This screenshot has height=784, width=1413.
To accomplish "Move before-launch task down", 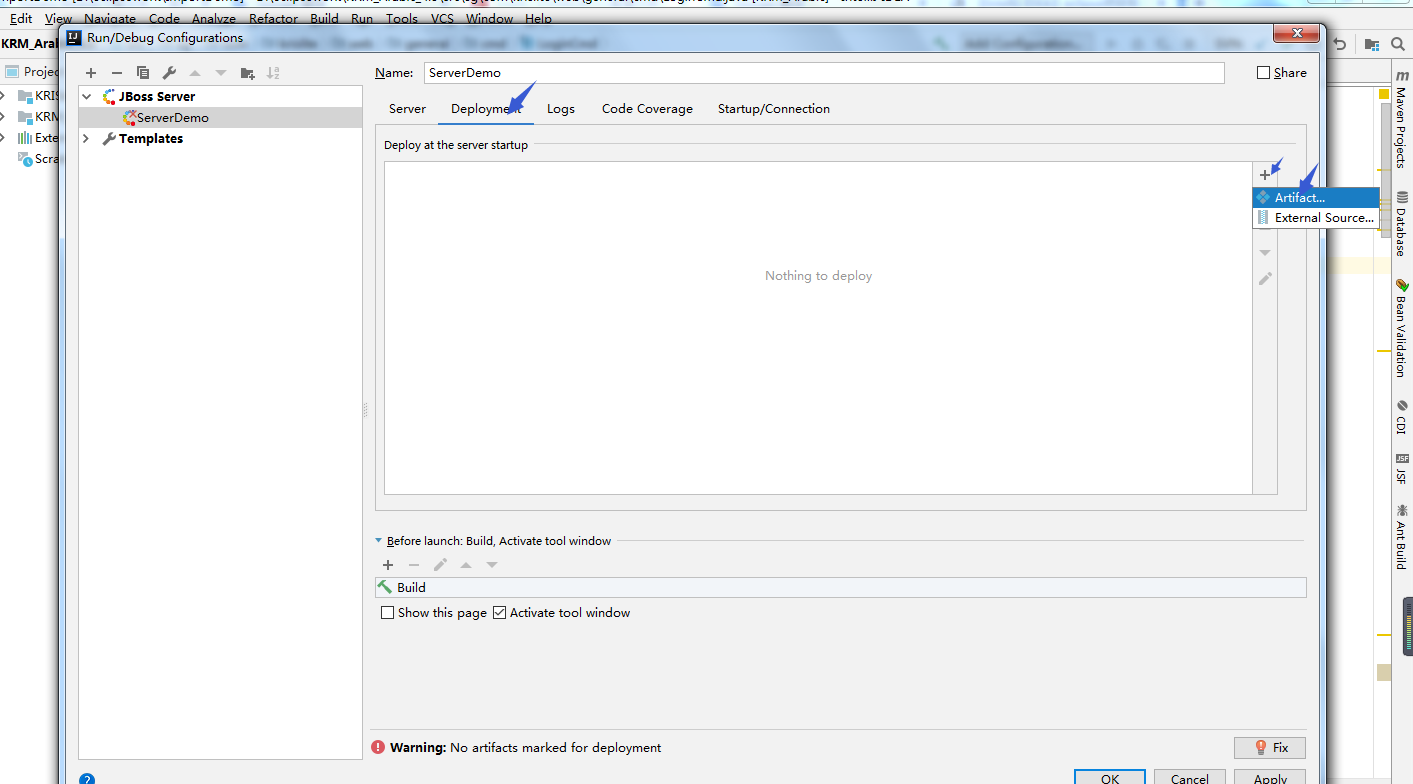I will click(x=492, y=565).
